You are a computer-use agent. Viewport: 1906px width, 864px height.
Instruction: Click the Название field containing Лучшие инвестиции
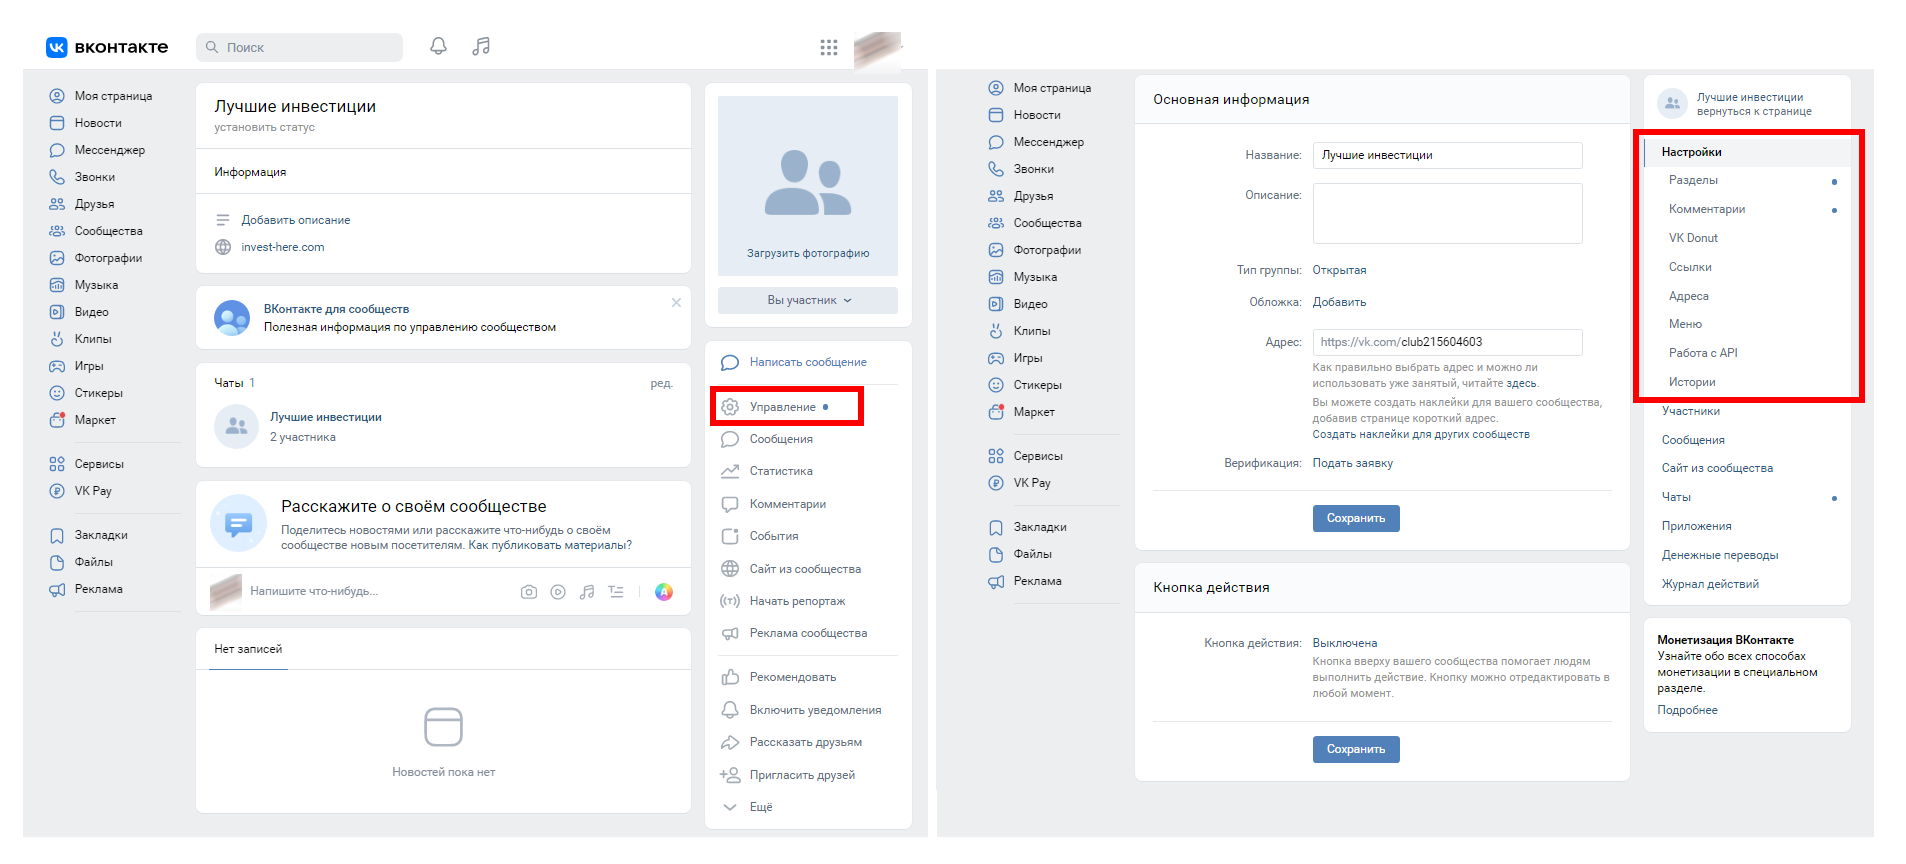pyautogui.click(x=1447, y=155)
